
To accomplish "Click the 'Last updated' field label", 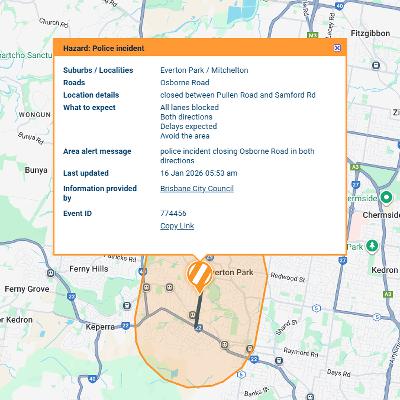I will click(86, 173).
